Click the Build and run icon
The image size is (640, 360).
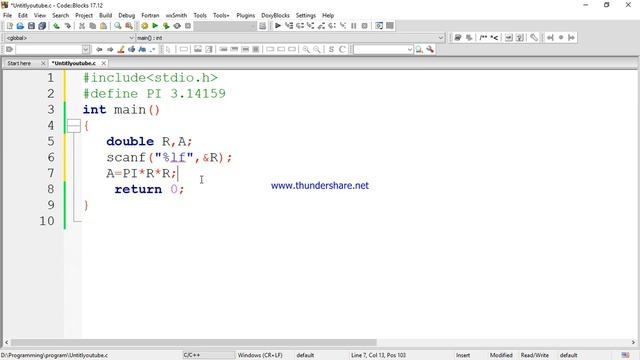(166, 26)
